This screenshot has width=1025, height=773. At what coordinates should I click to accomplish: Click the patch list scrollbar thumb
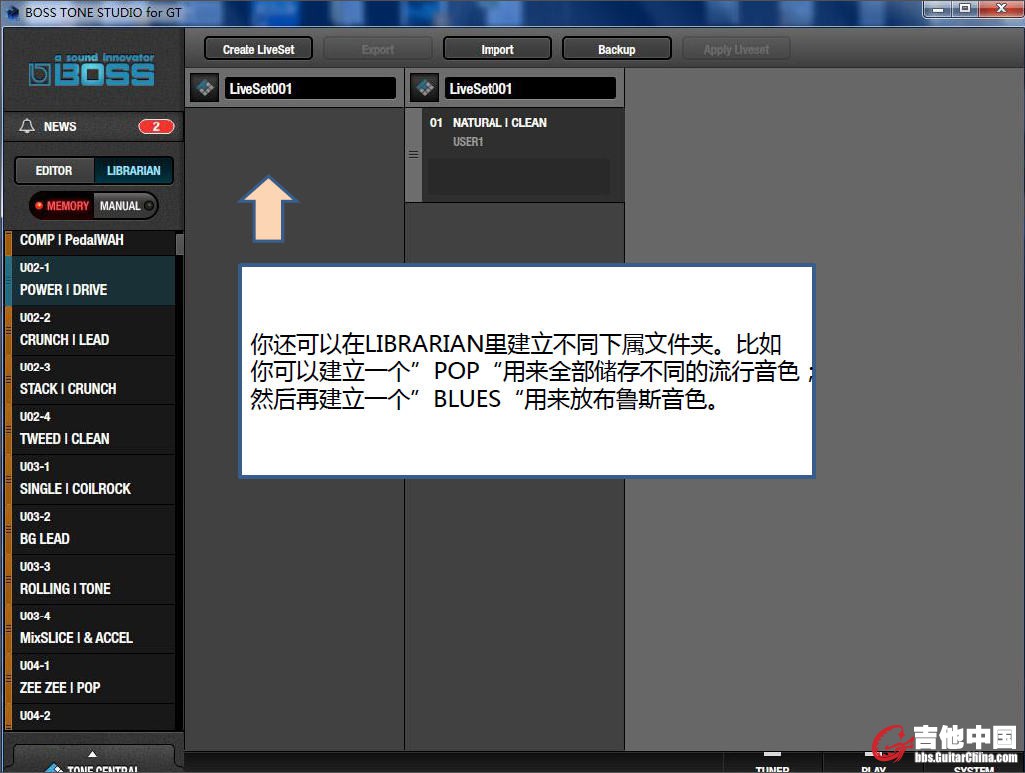pyautogui.click(x=179, y=243)
